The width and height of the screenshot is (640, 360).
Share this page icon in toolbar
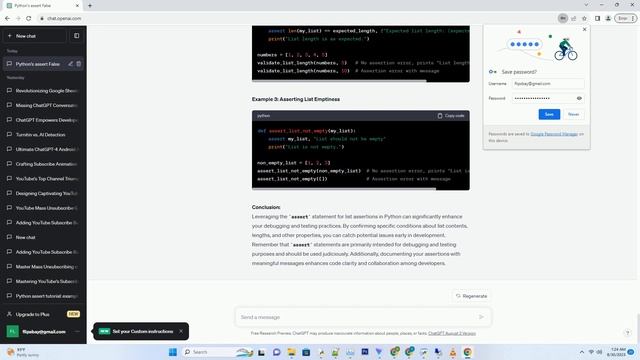[573, 18]
